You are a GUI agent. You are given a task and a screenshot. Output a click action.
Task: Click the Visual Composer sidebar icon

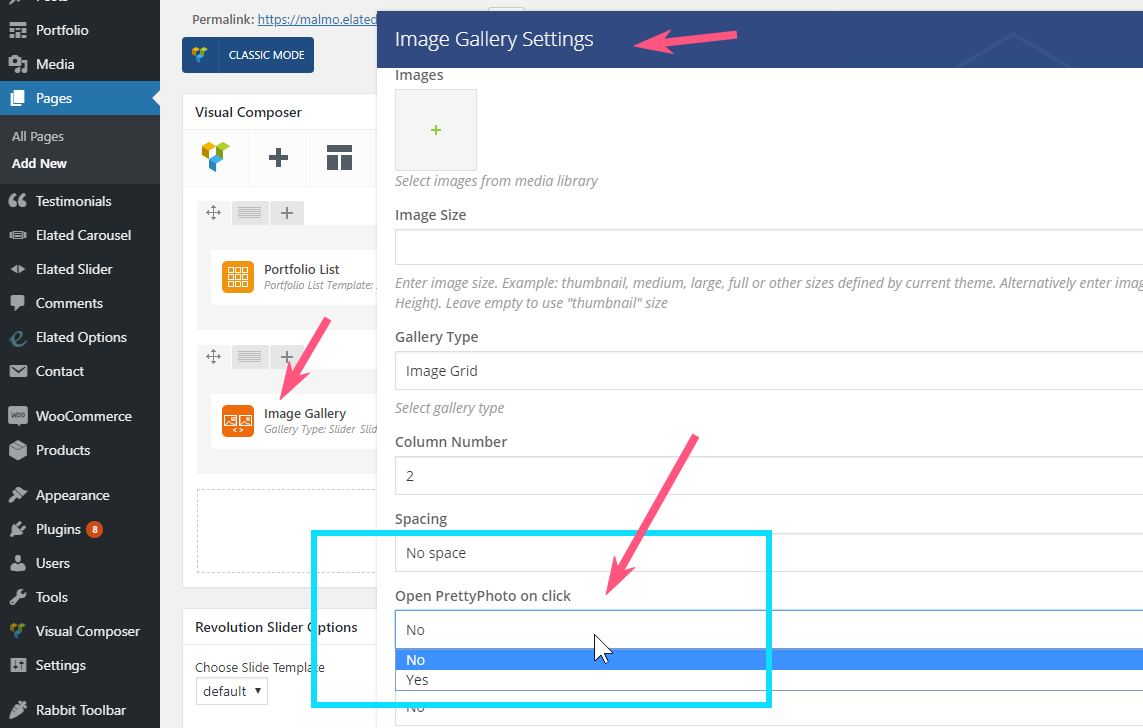[17, 630]
